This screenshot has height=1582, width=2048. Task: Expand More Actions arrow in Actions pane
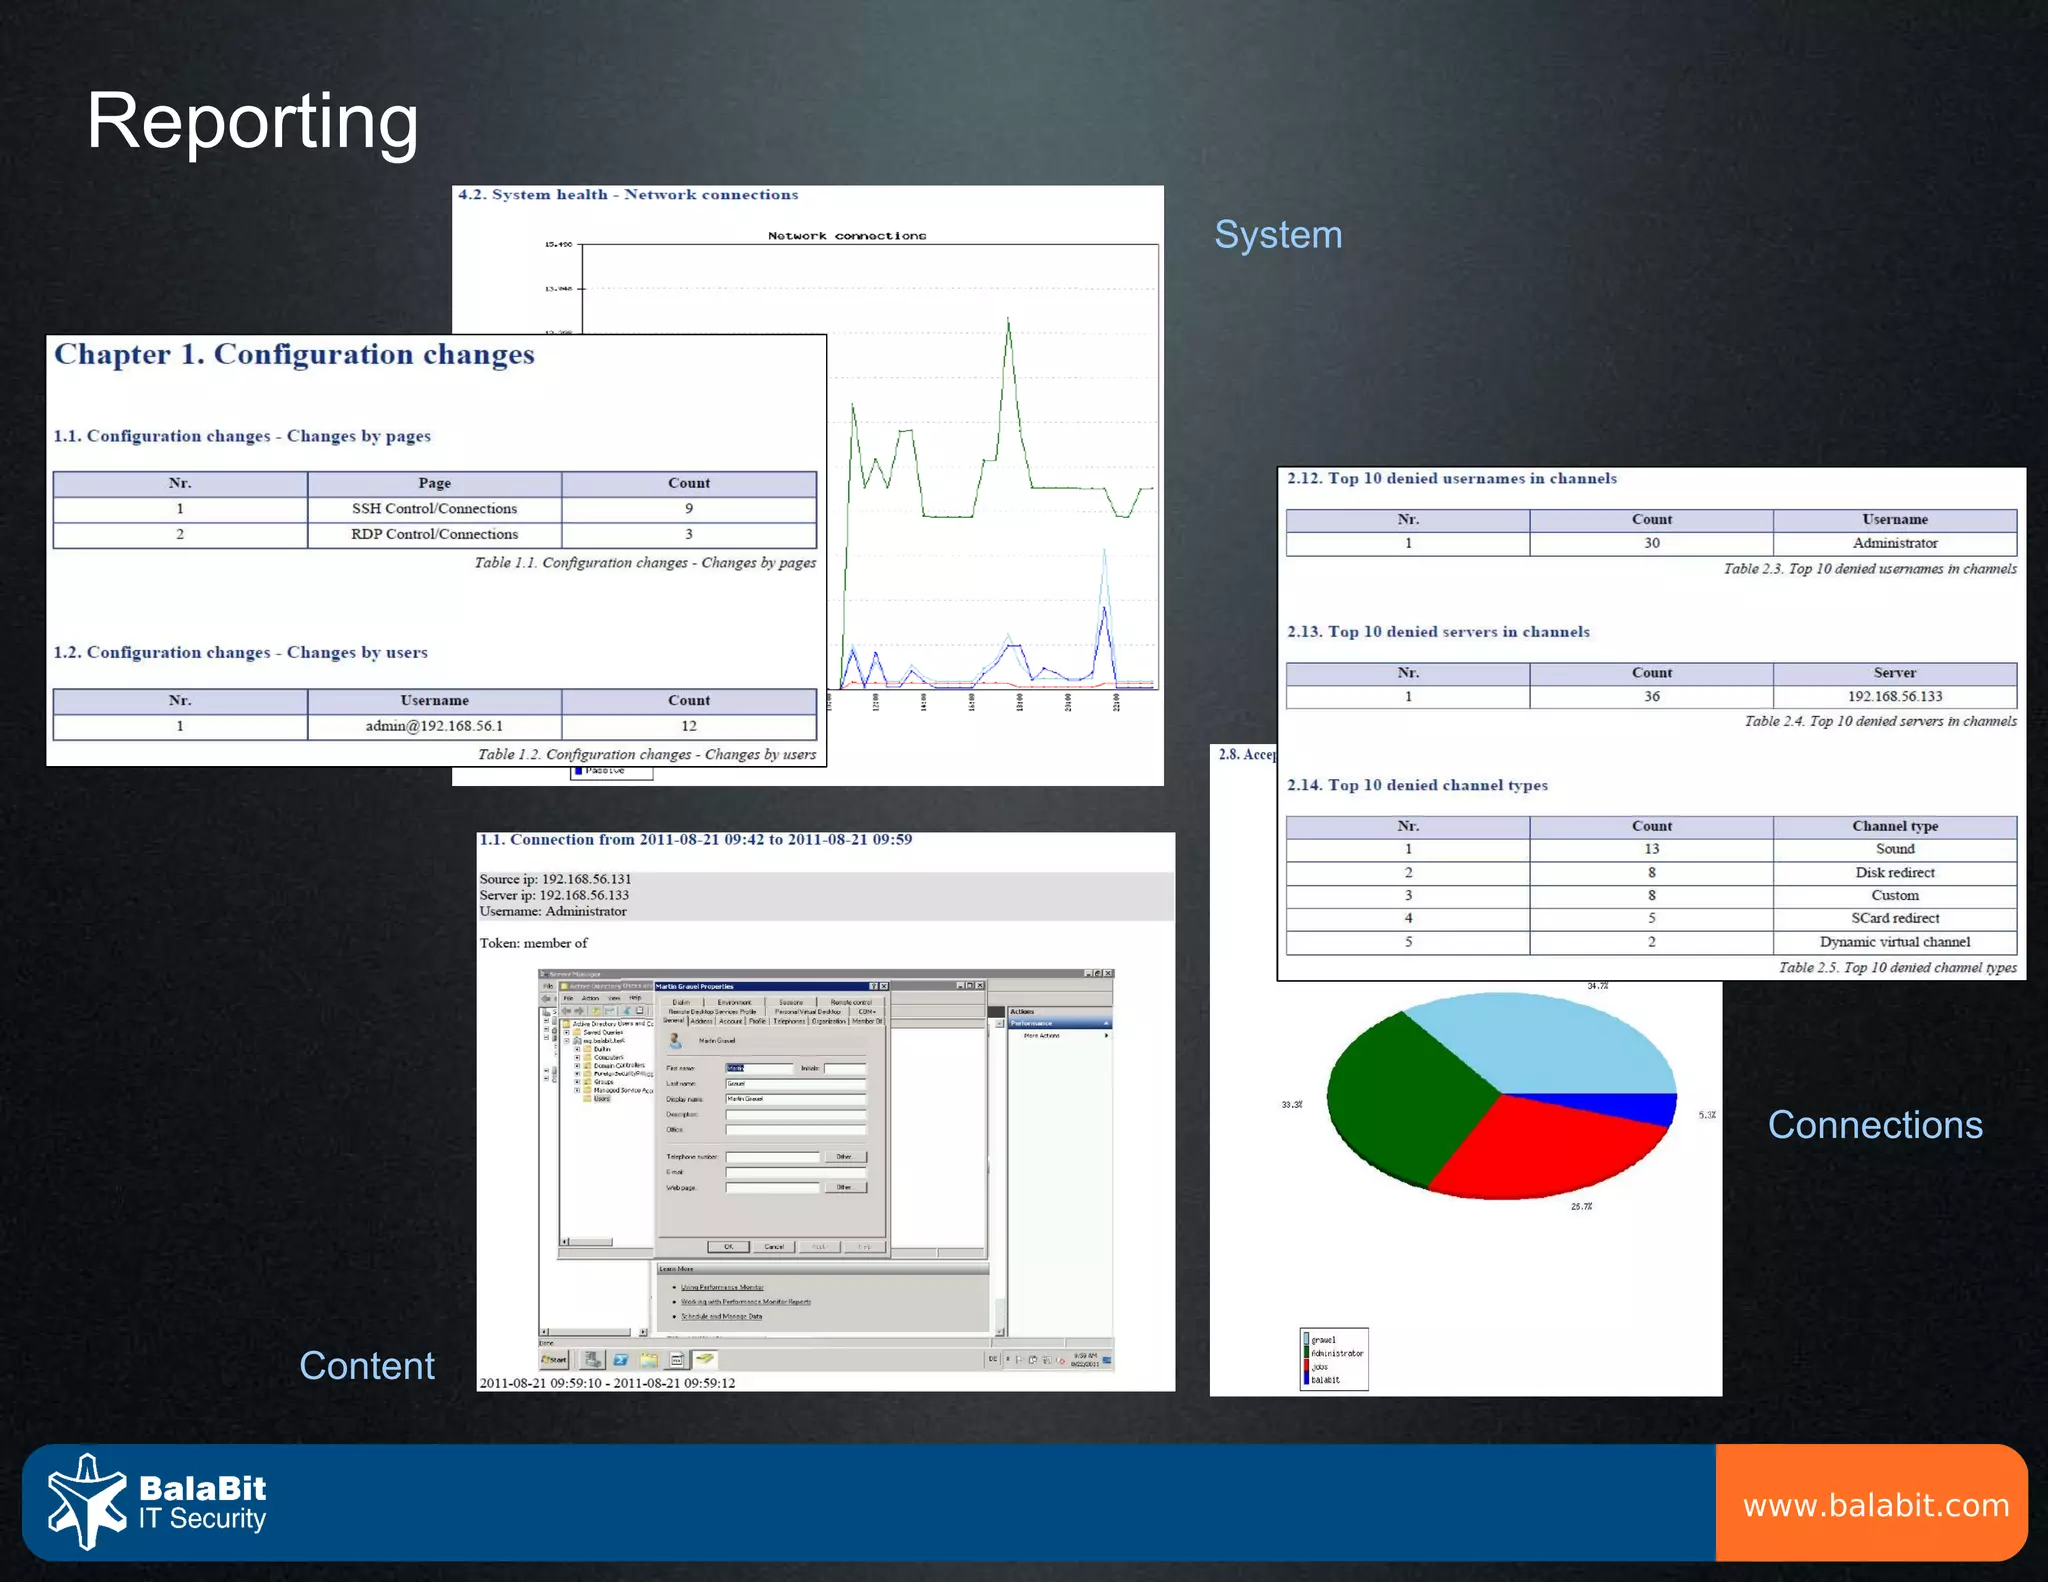click(1106, 1035)
